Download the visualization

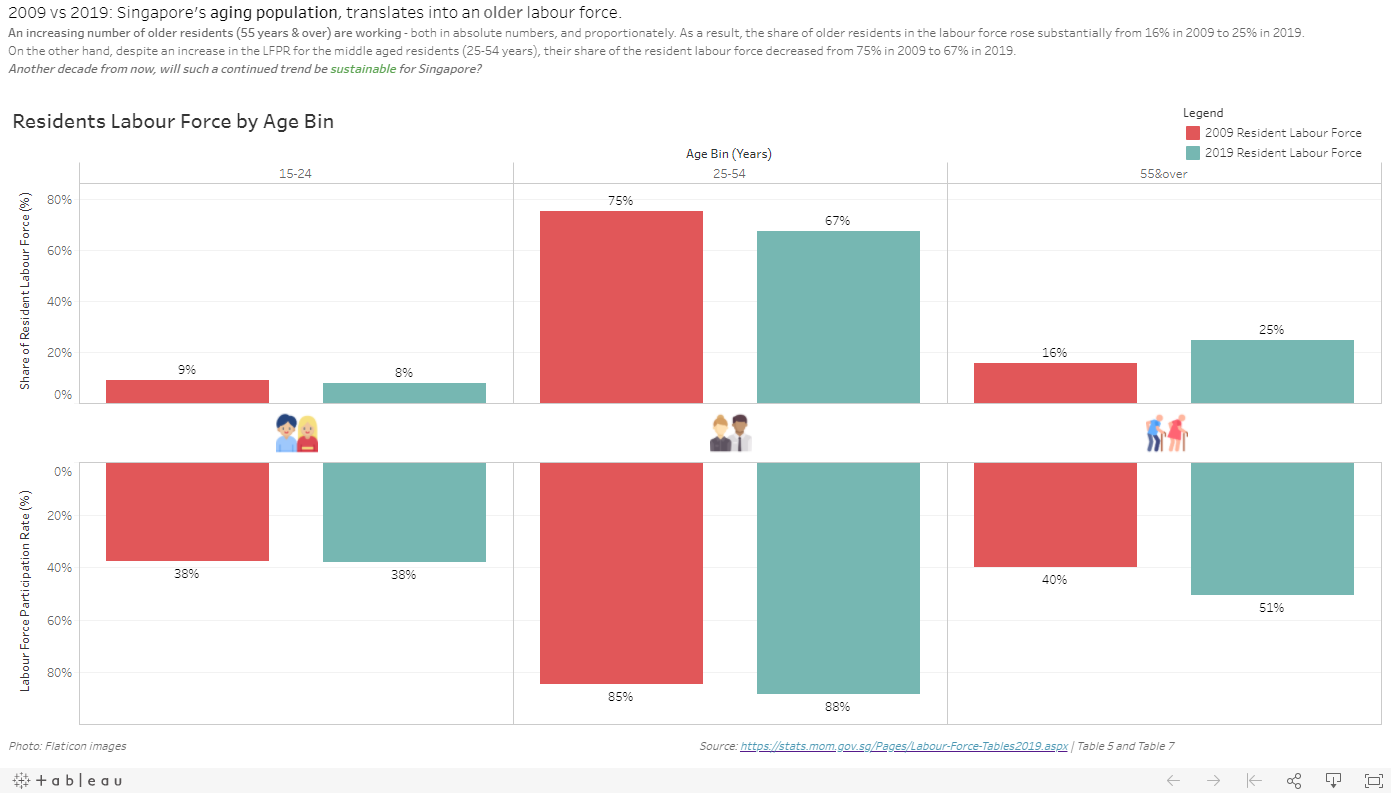pos(1333,780)
